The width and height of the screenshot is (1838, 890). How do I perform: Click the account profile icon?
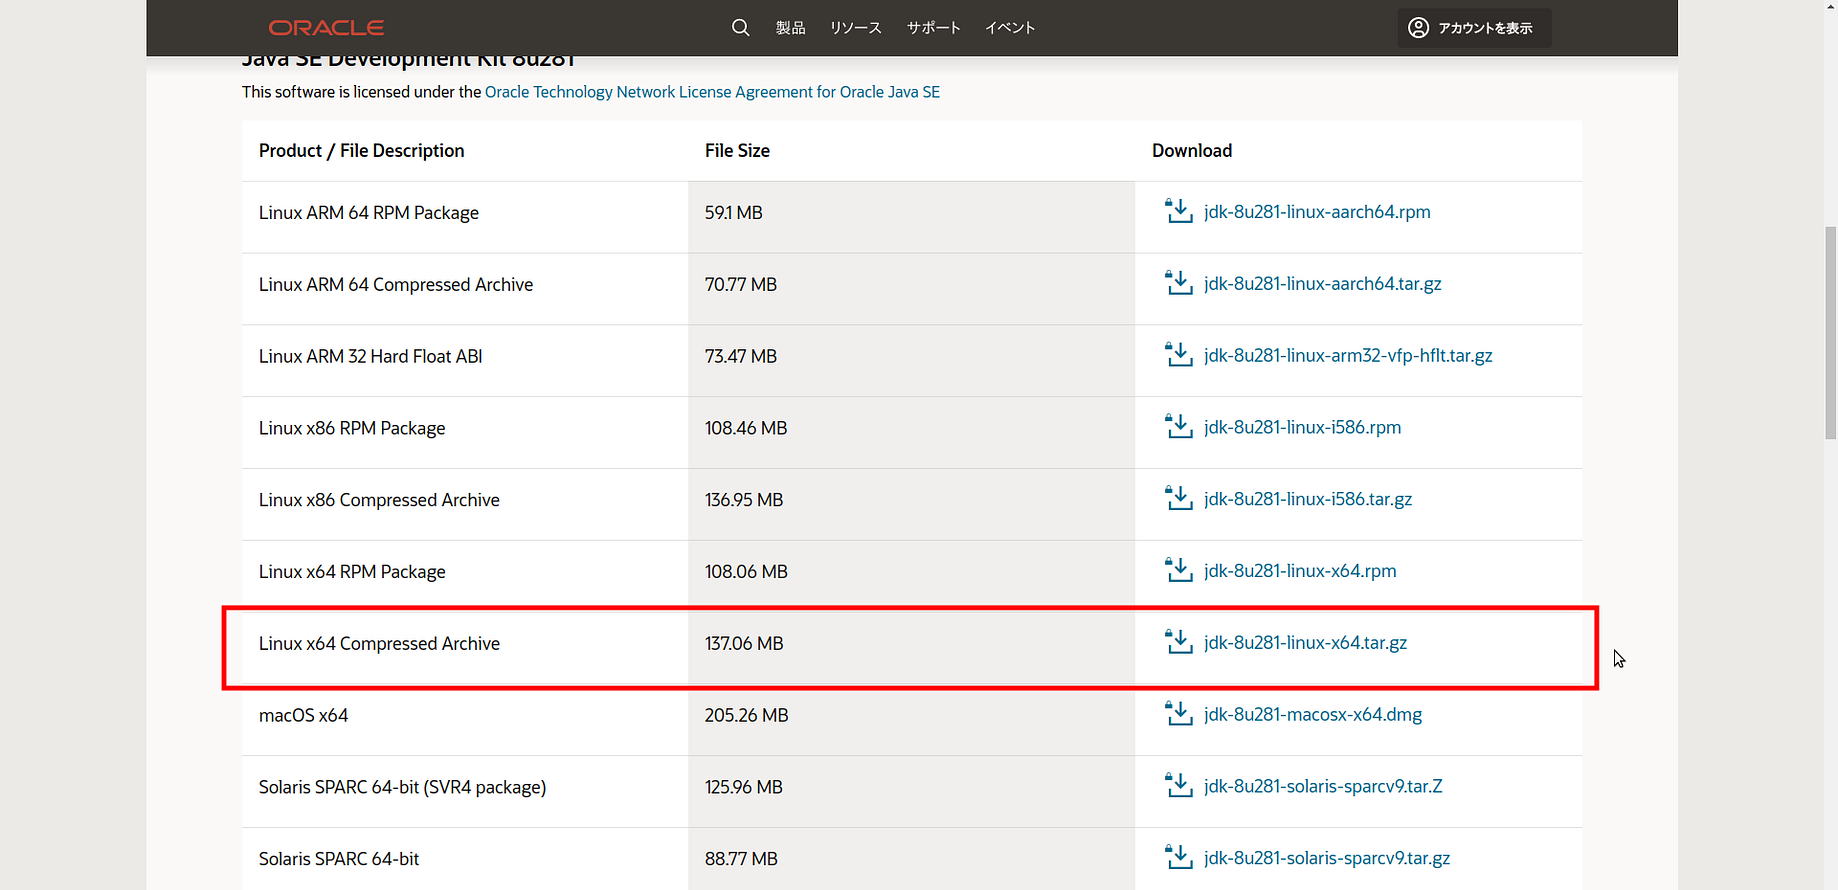pyautogui.click(x=1418, y=28)
